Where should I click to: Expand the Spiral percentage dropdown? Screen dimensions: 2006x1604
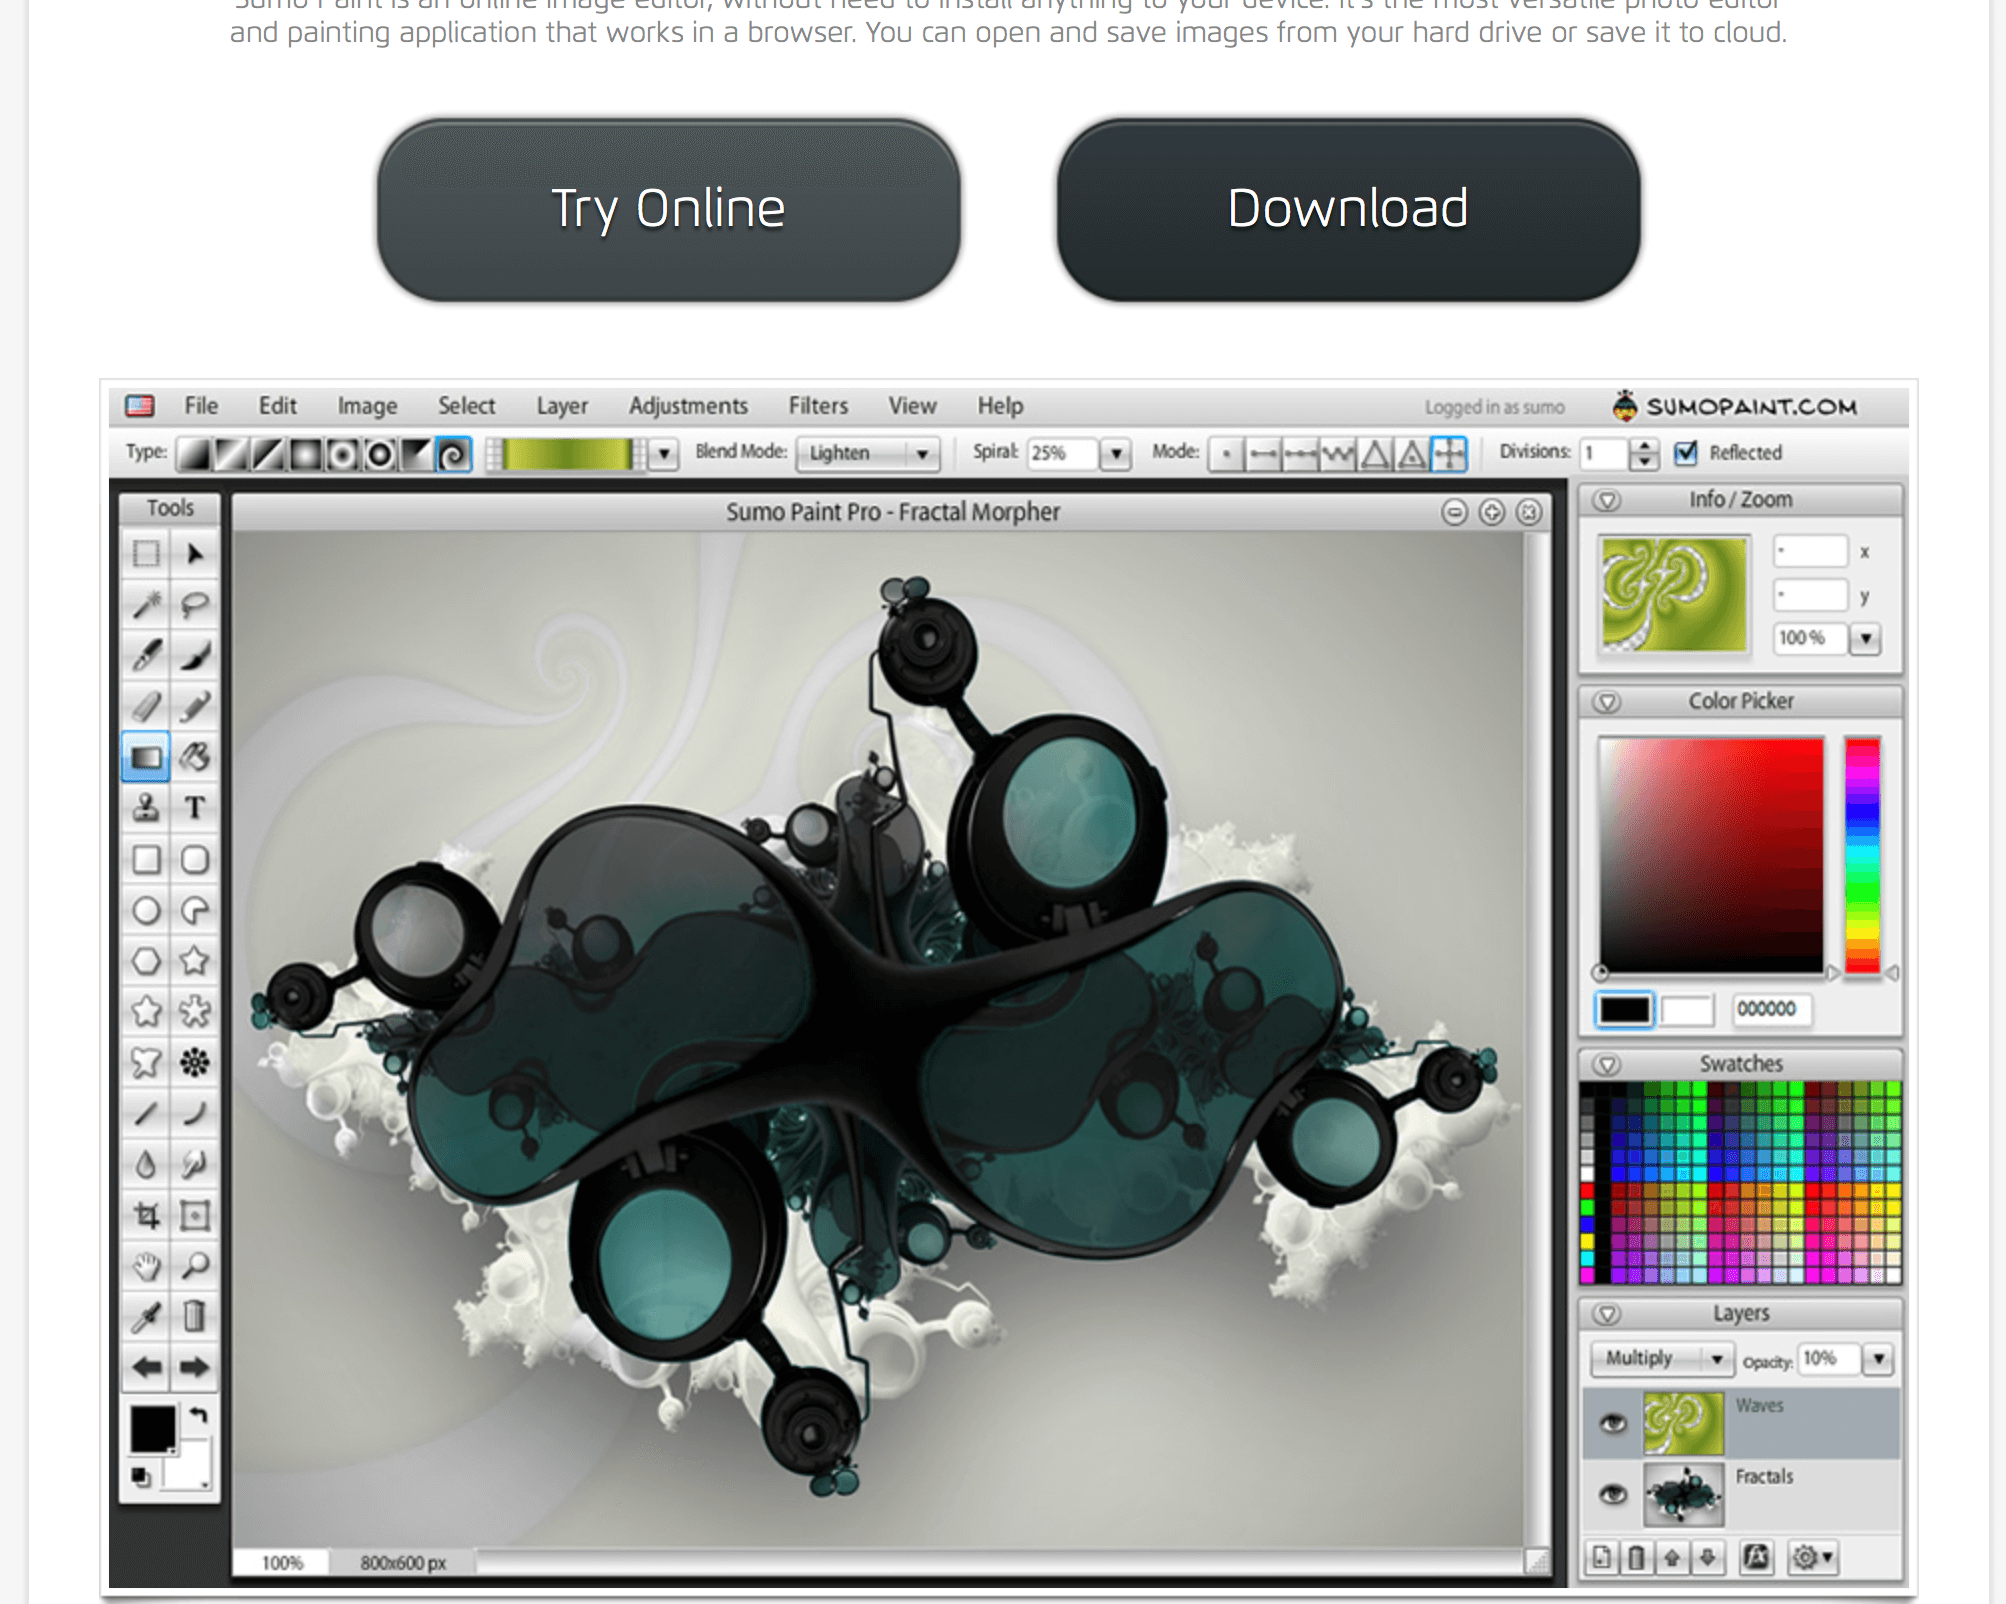point(1119,452)
